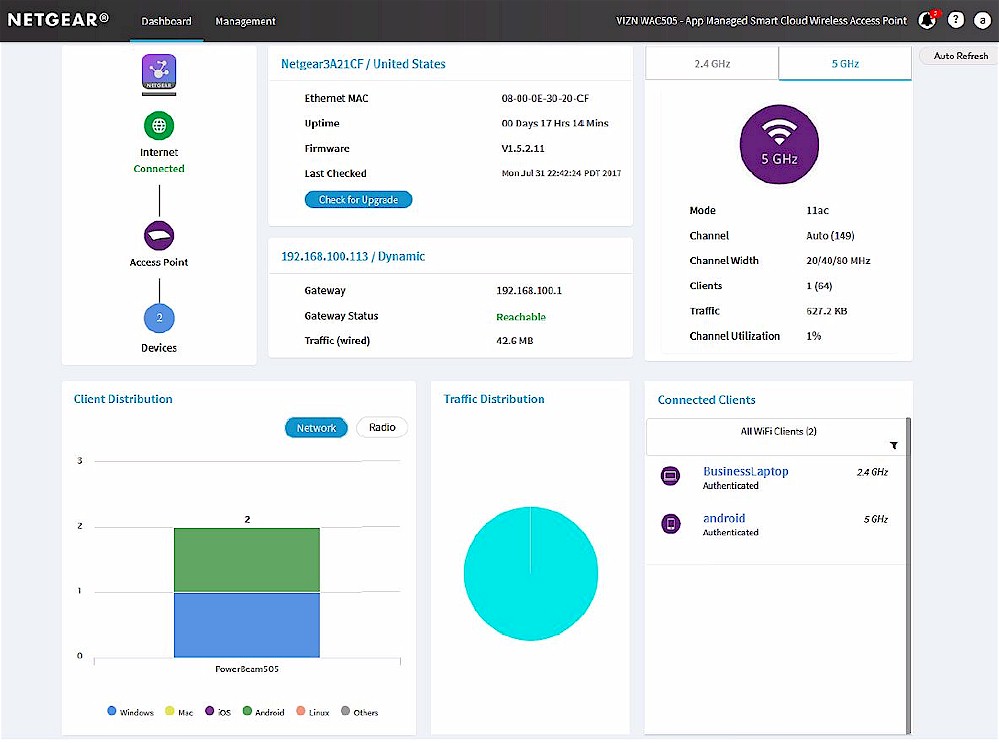Screen dimensions: 1000x743
Task: Click the green Internet globe icon
Action: click(x=159, y=126)
